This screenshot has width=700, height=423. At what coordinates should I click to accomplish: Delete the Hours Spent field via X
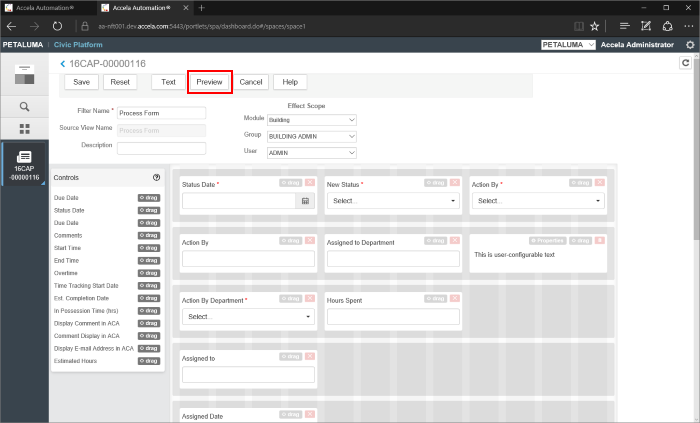[455, 299]
